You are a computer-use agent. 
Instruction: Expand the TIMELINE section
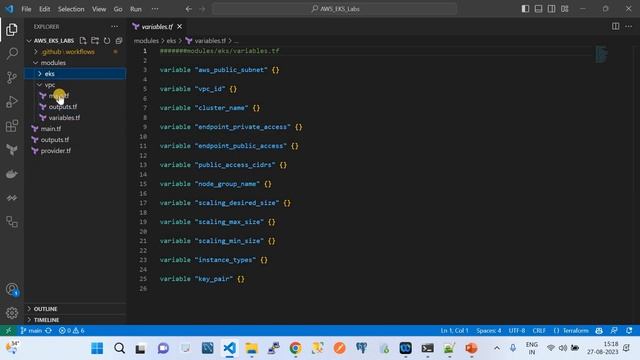(x=75, y=320)
